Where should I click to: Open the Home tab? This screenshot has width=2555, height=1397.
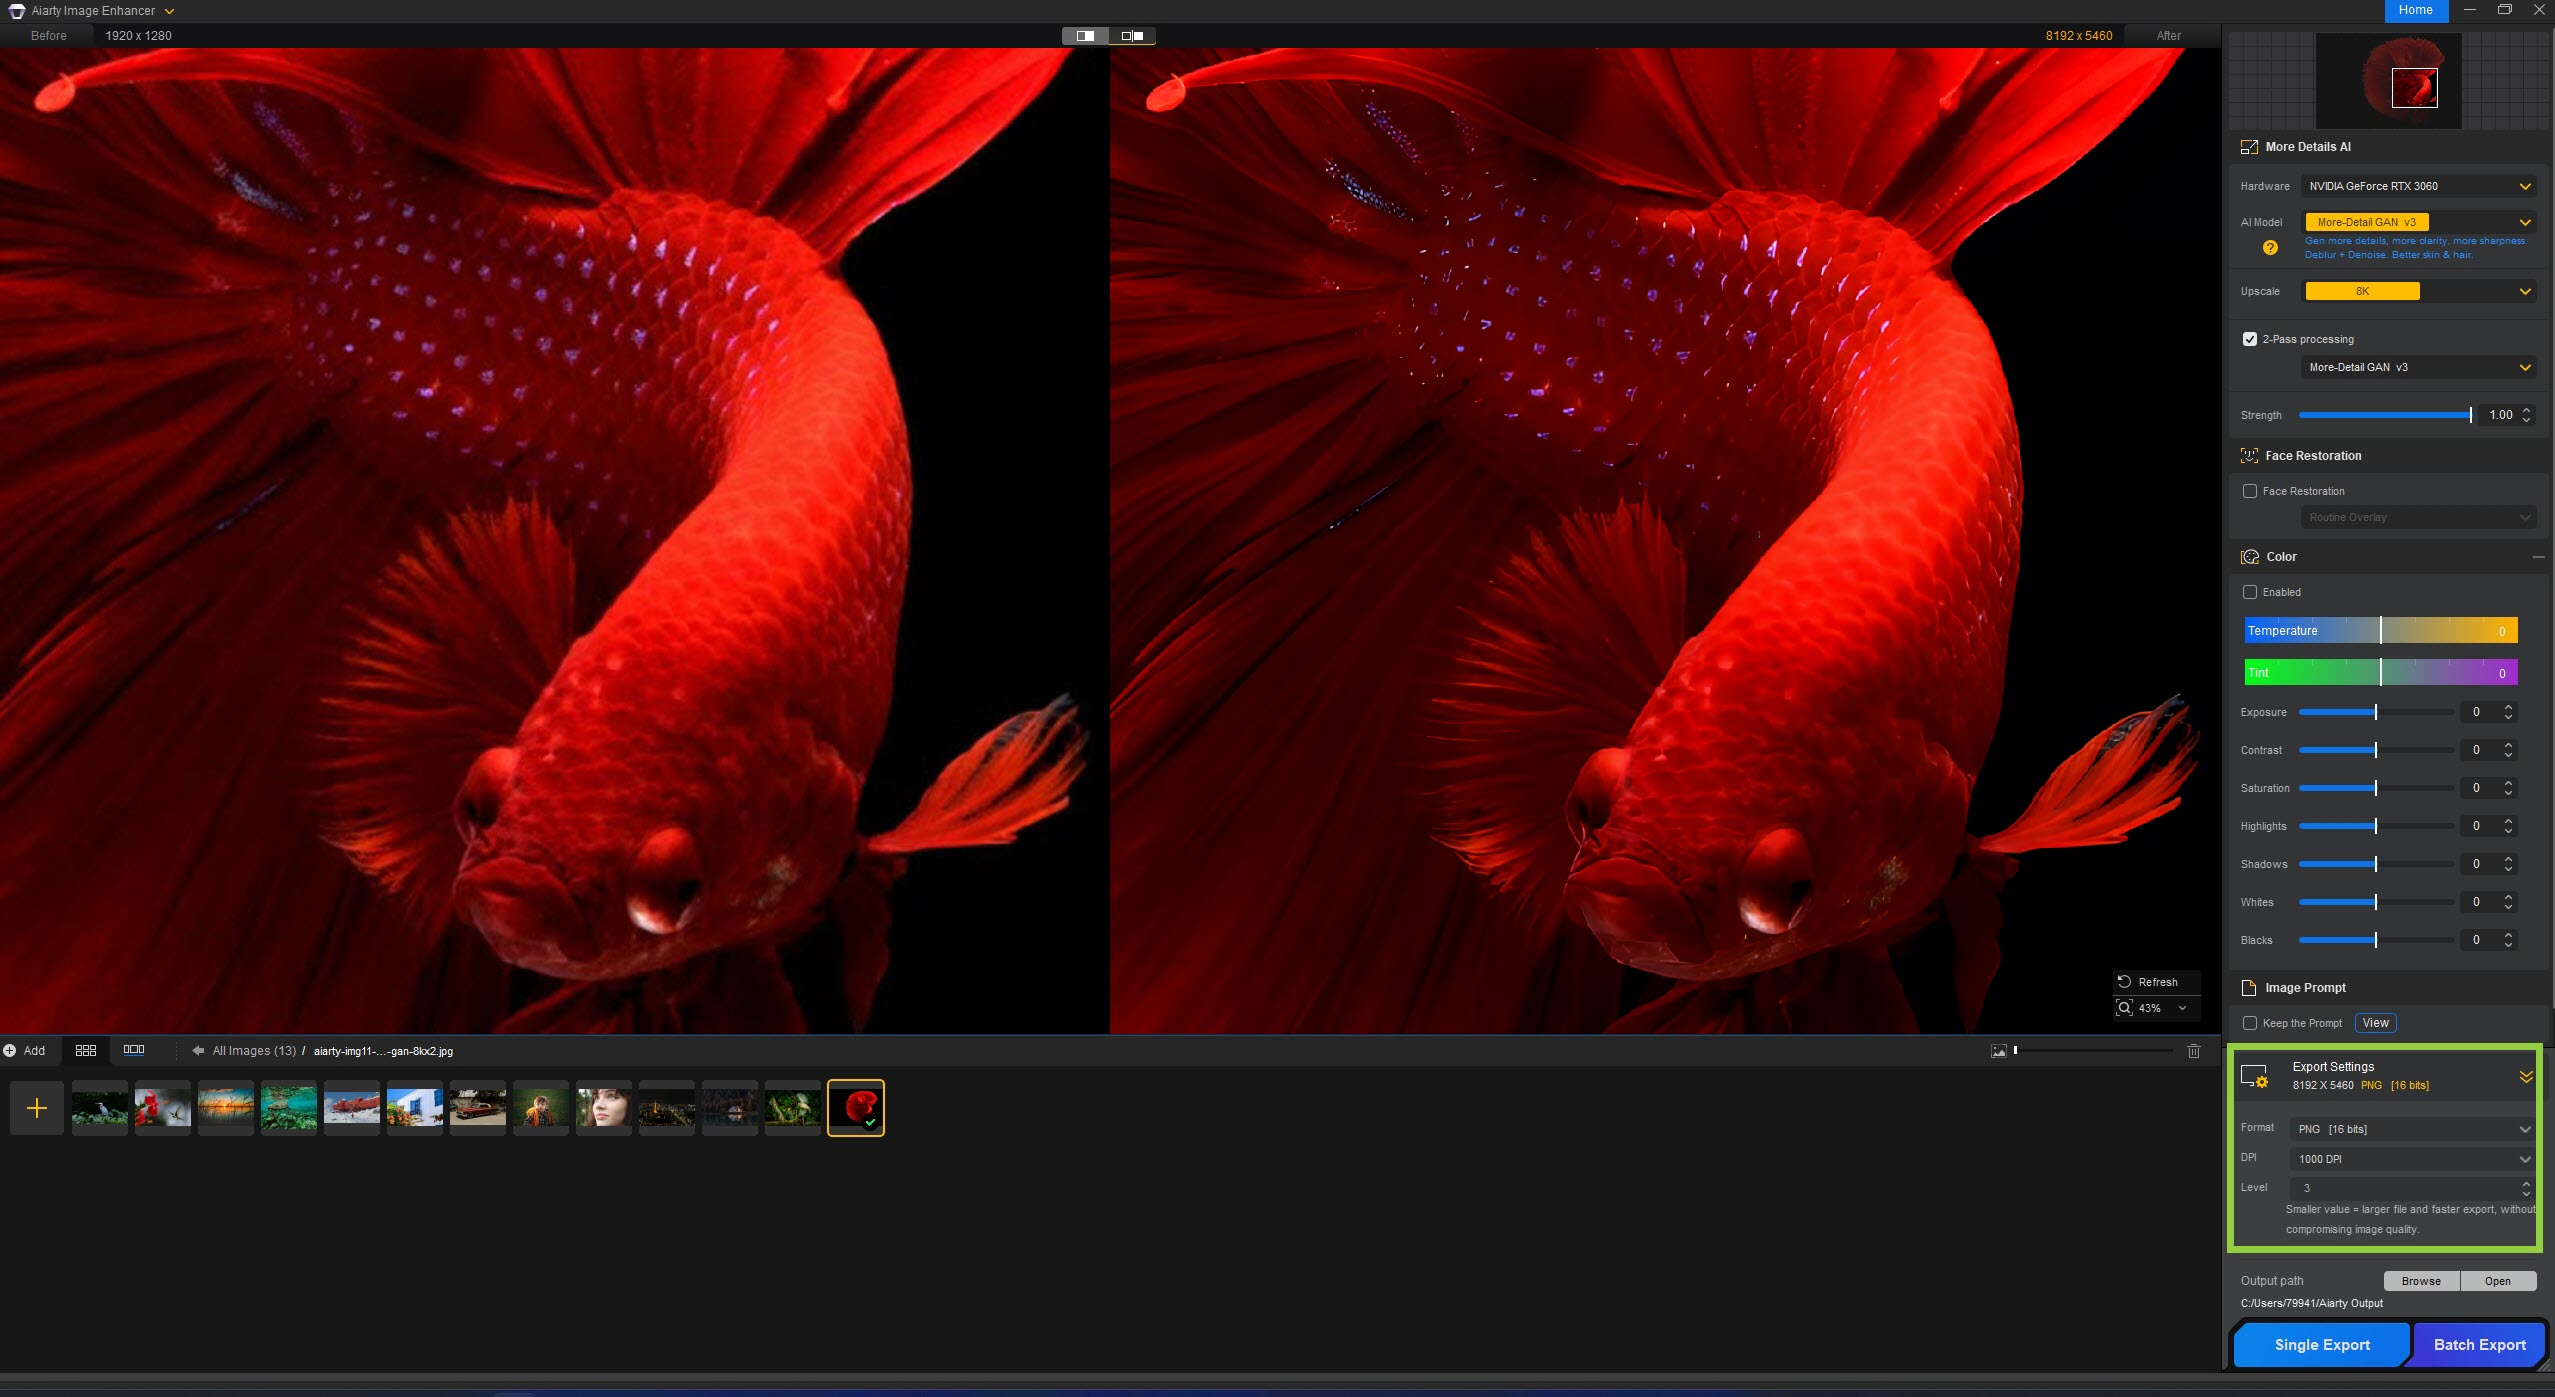2415,10
